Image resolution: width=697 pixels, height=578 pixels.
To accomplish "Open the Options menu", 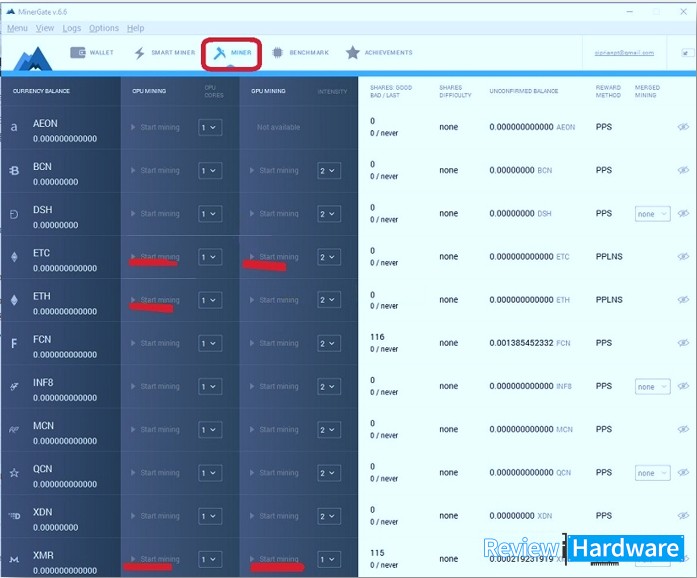I will (x=104, y=28).
